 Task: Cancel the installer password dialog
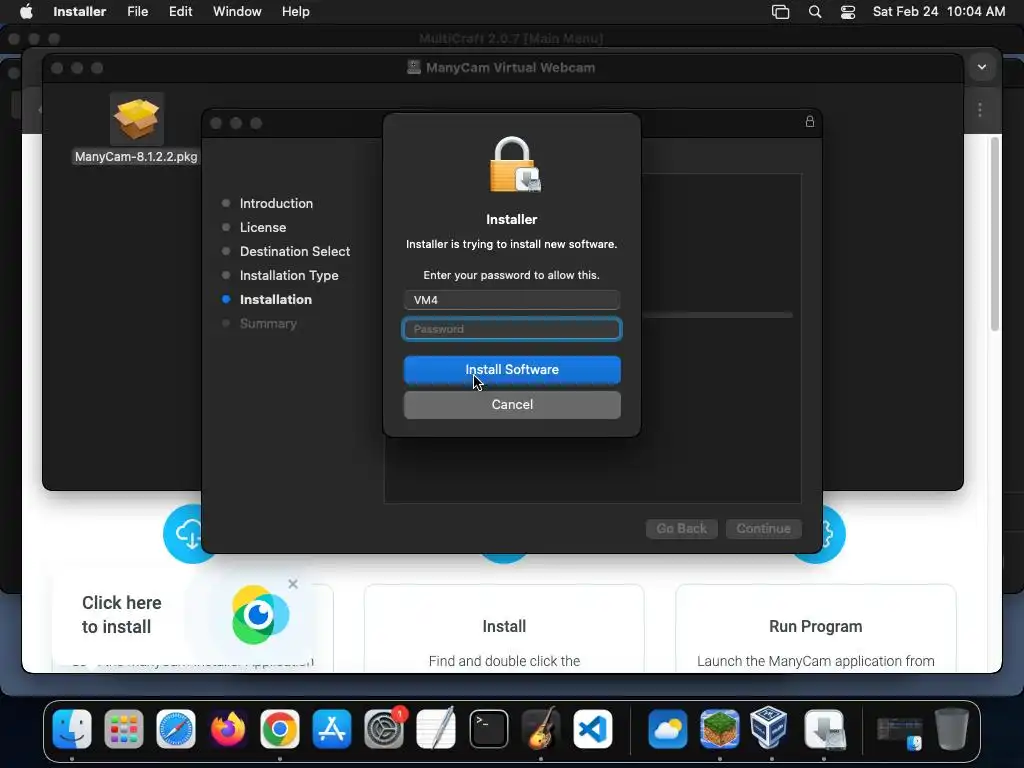pos(512,405)
